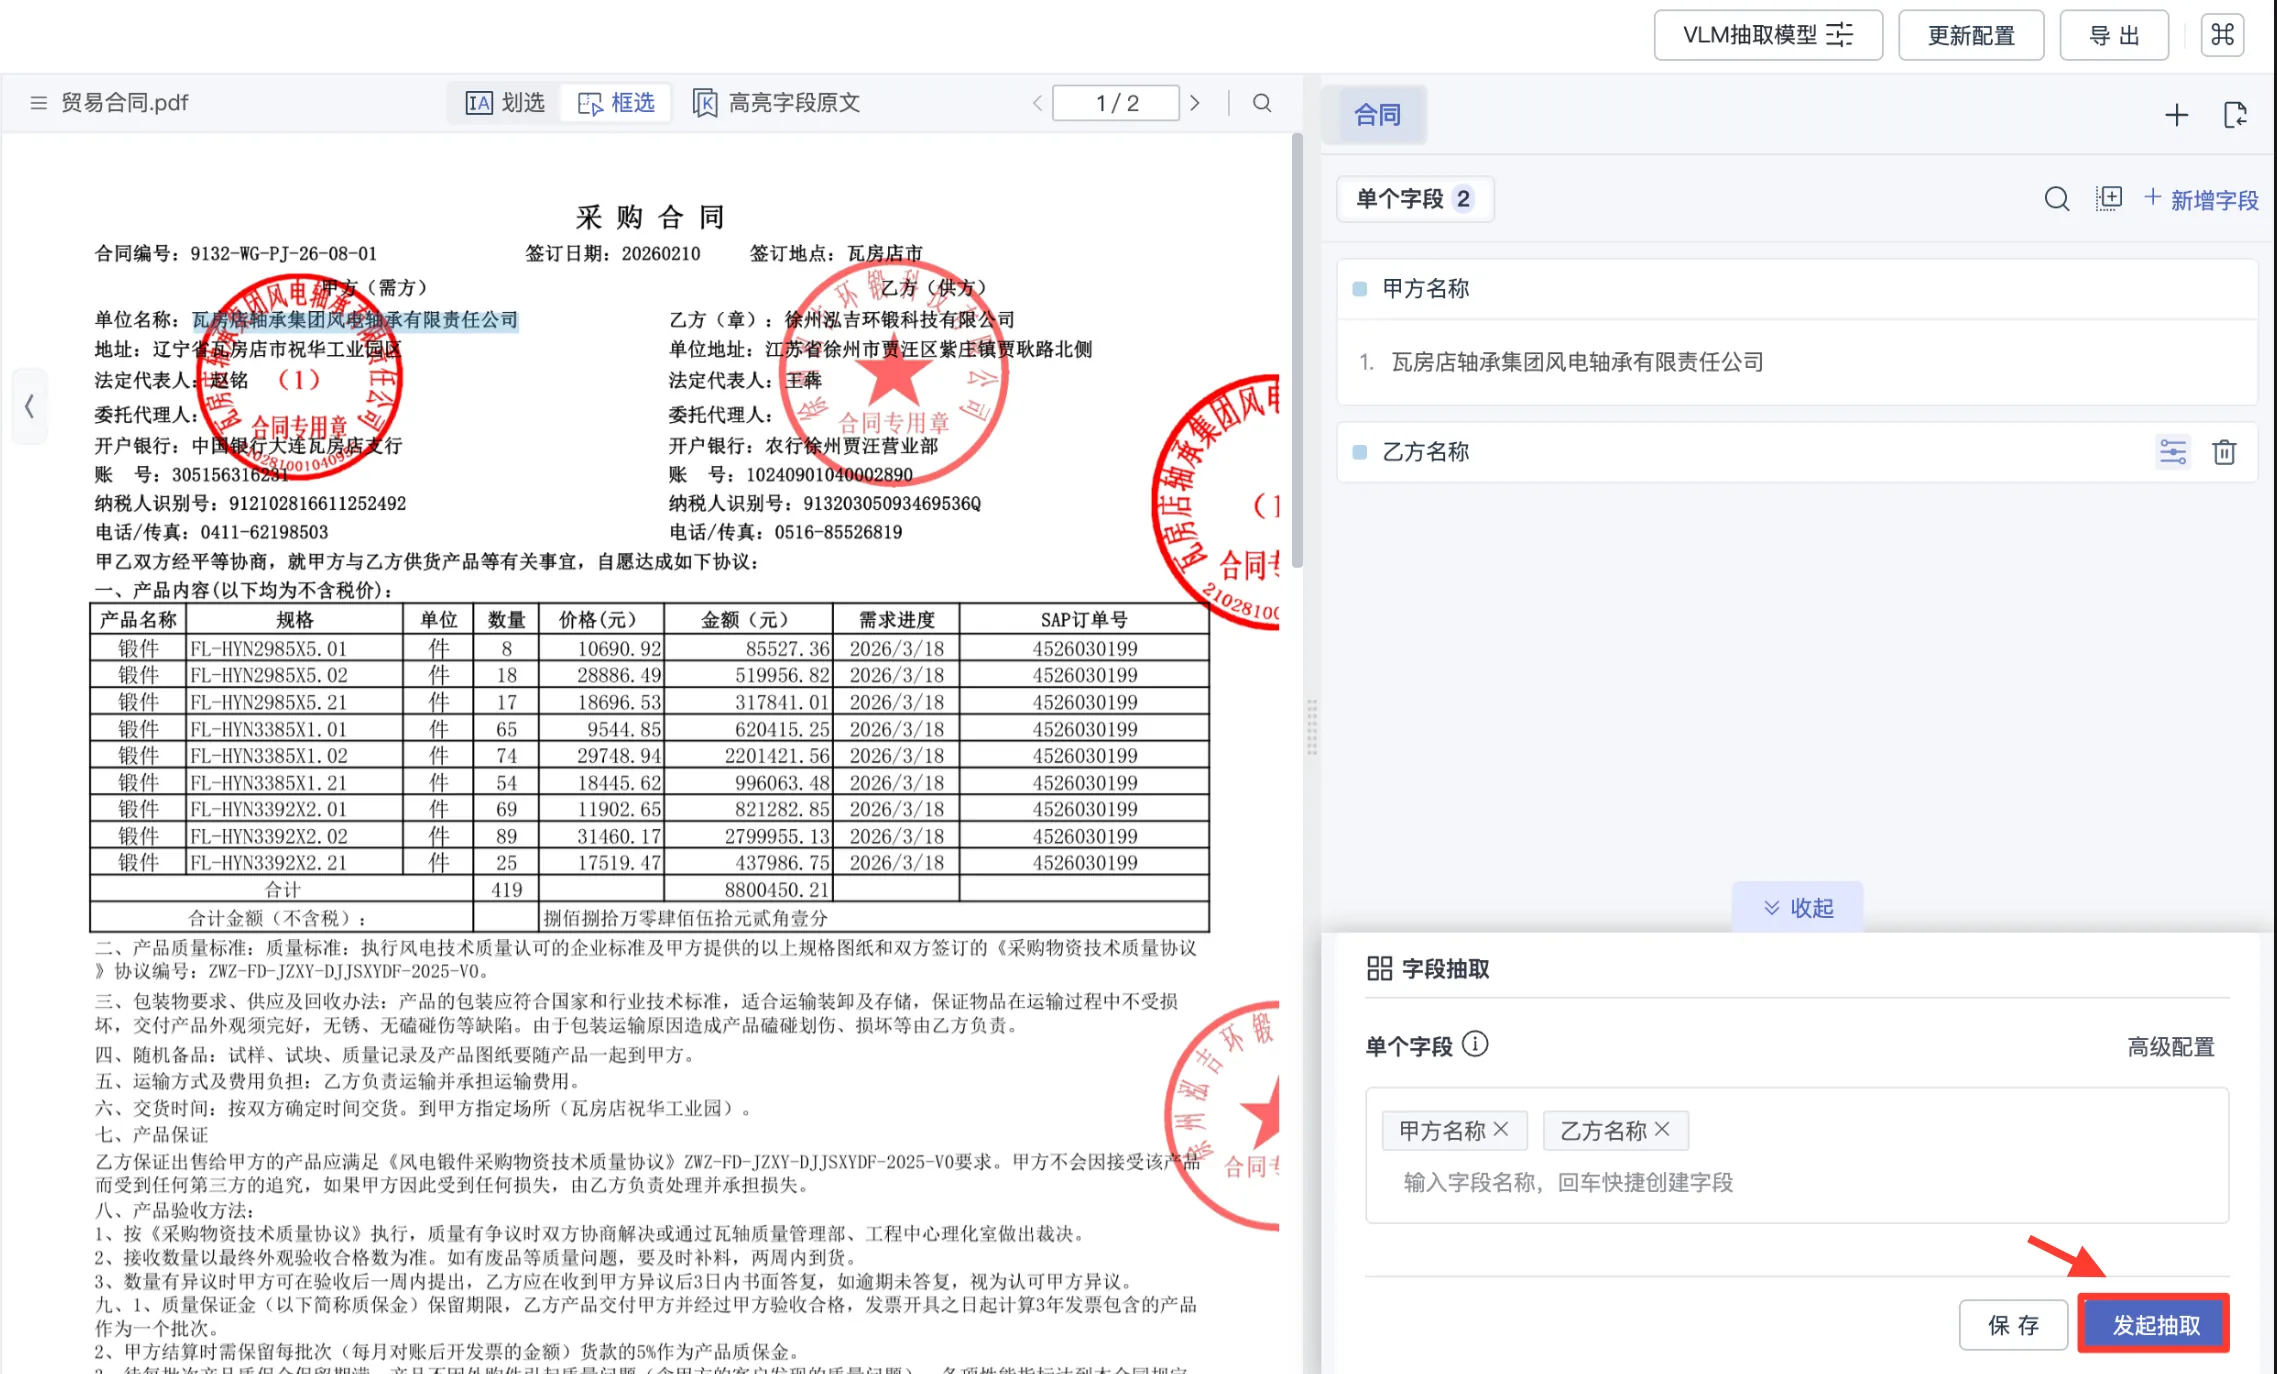Click the document import icon beside plus
Image resolution: width=2277 pixels, height=1374 pixels.
2235,115
